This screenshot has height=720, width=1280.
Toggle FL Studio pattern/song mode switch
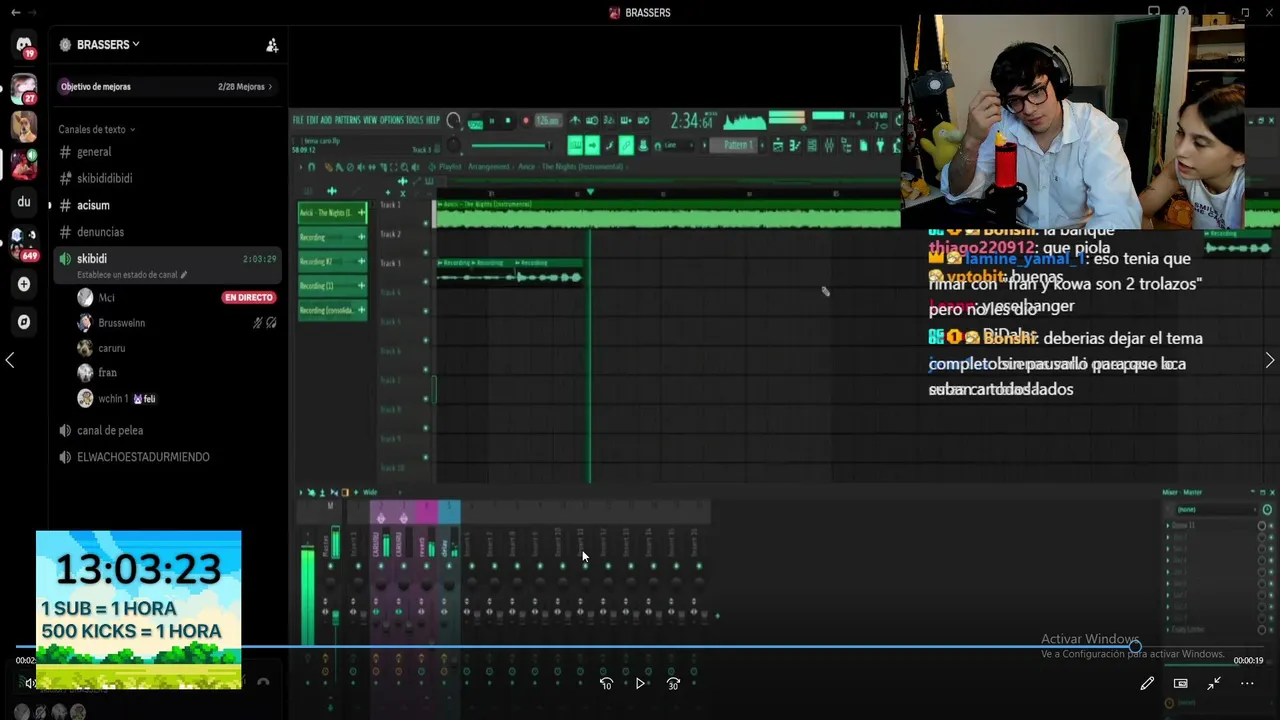point(475,123)
